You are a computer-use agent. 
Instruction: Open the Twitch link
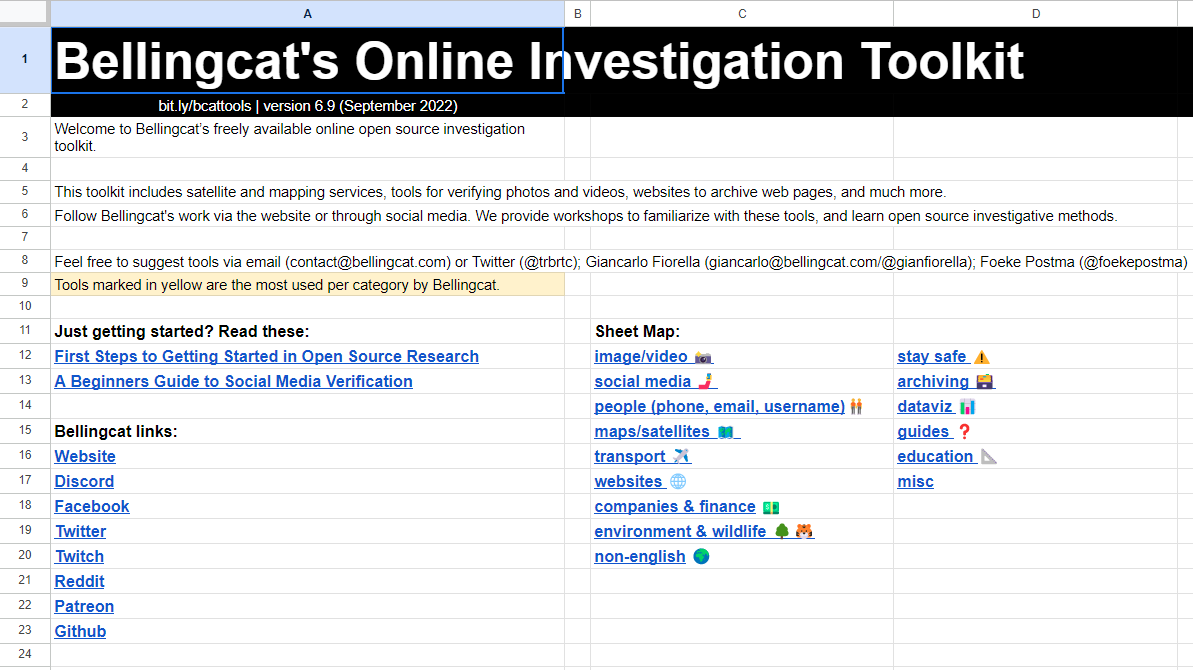pyautogui.click(x=79, y=557)
